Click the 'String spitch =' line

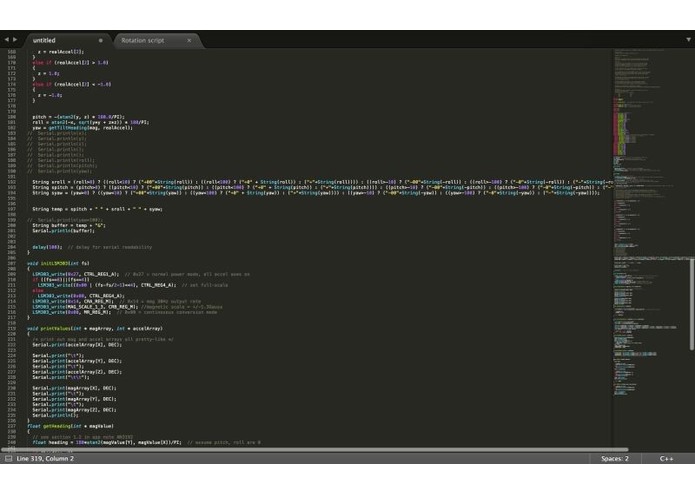322,187
